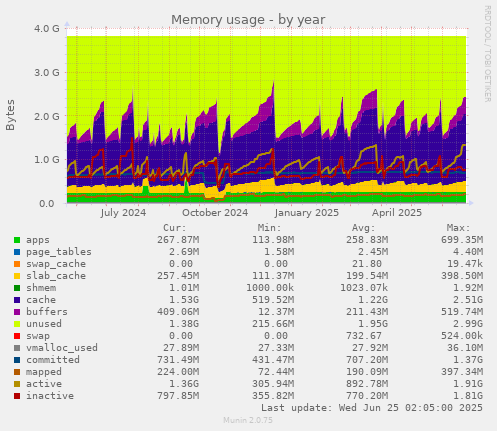This screenshot has height=431, width=497.
Task: Click mapped average value 190.09M
Action: click(x=367, y=372)
